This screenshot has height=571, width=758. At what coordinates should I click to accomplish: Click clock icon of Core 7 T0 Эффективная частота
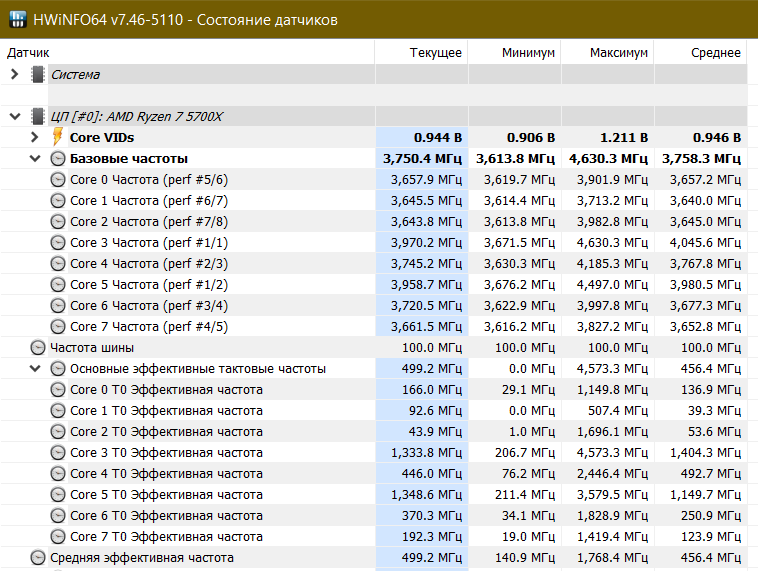click(x=58, y=537)
